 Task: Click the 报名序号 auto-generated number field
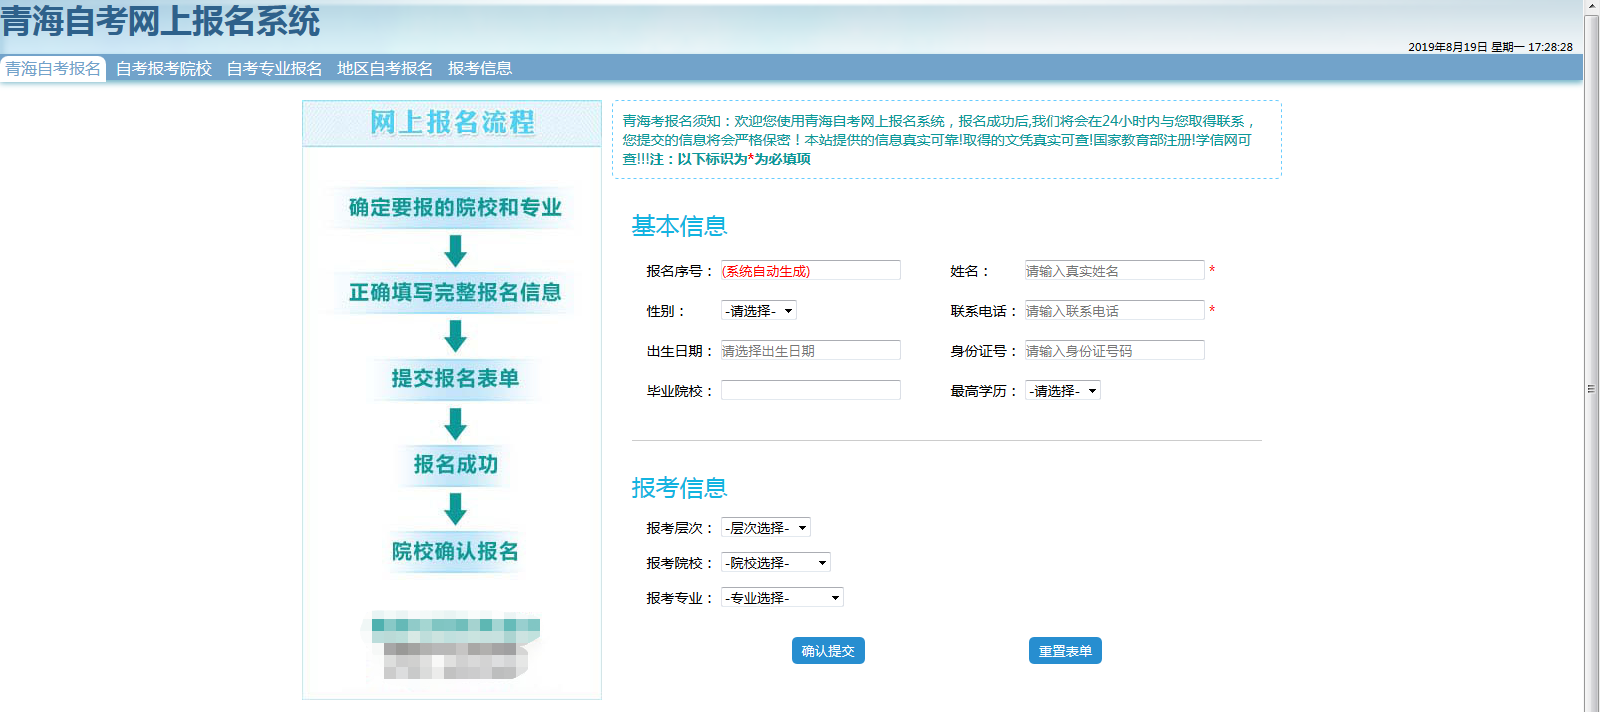(810, 271)
